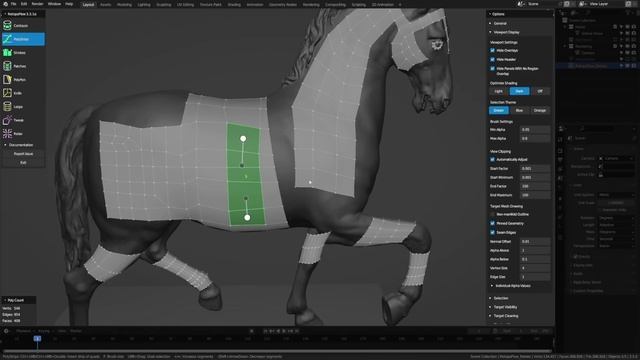This screenshot has height=360, width=640.
Task: Click the Exit button
Action: pyautogui.click(x=23, y=162)
